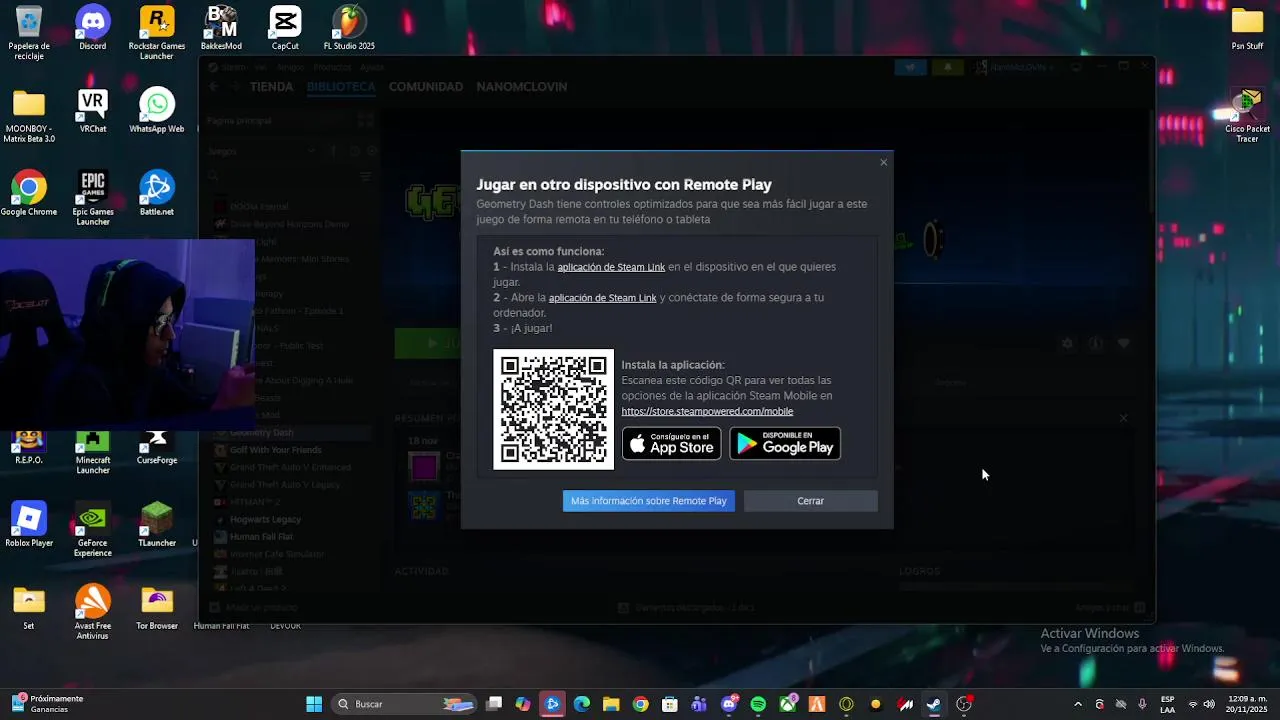
Task: Close the Remote Play dialog with X
Action: pos(883,162)
